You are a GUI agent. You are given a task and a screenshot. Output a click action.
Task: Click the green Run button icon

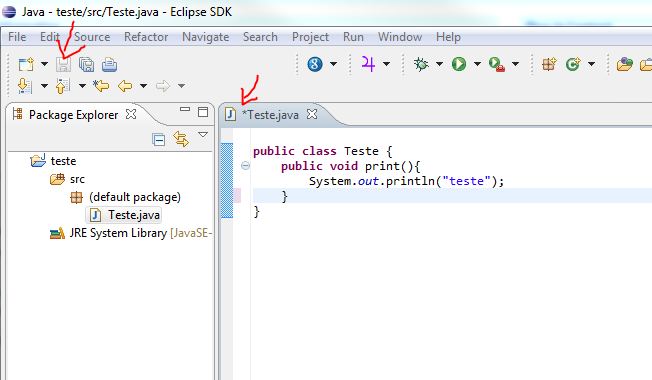click(459, 64)
